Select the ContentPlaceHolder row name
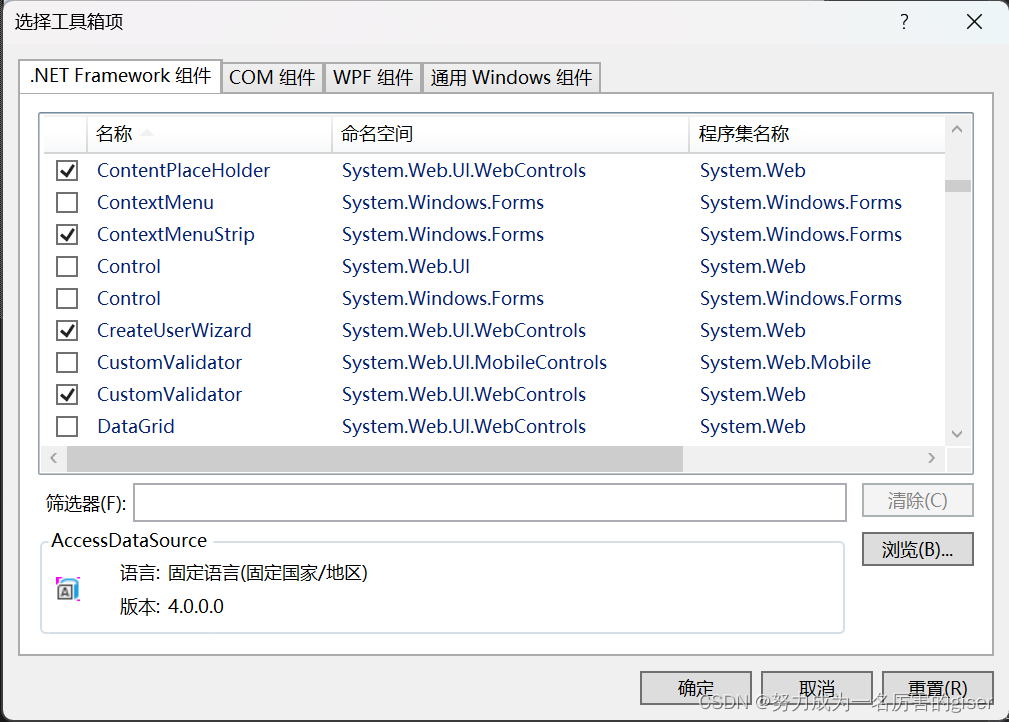The image size is (1009, 722). (183, 171)
